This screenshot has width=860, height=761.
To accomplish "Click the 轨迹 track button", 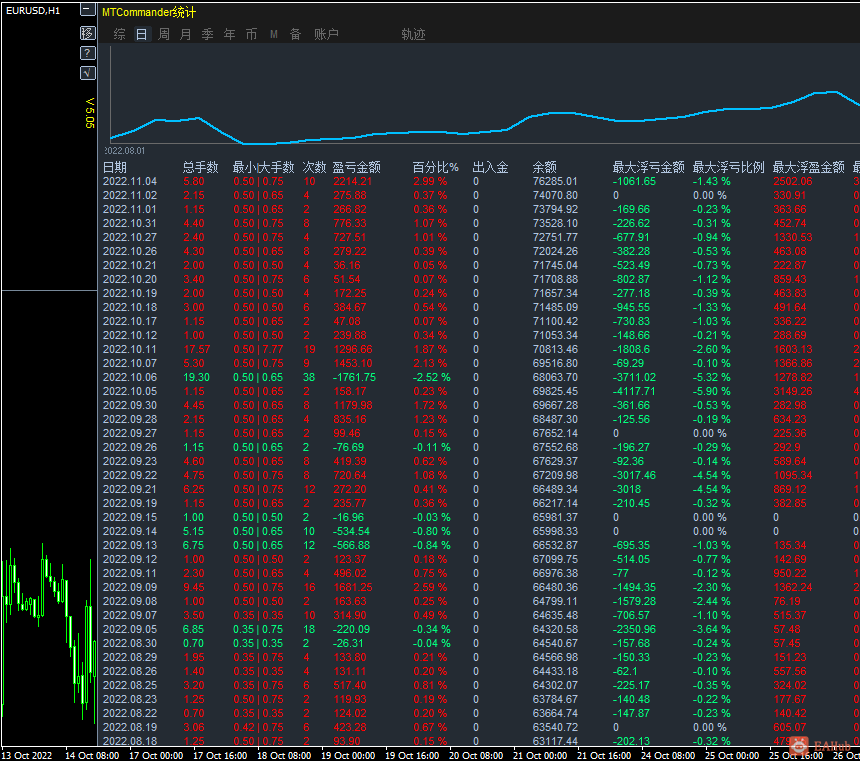I will (414, 35).
